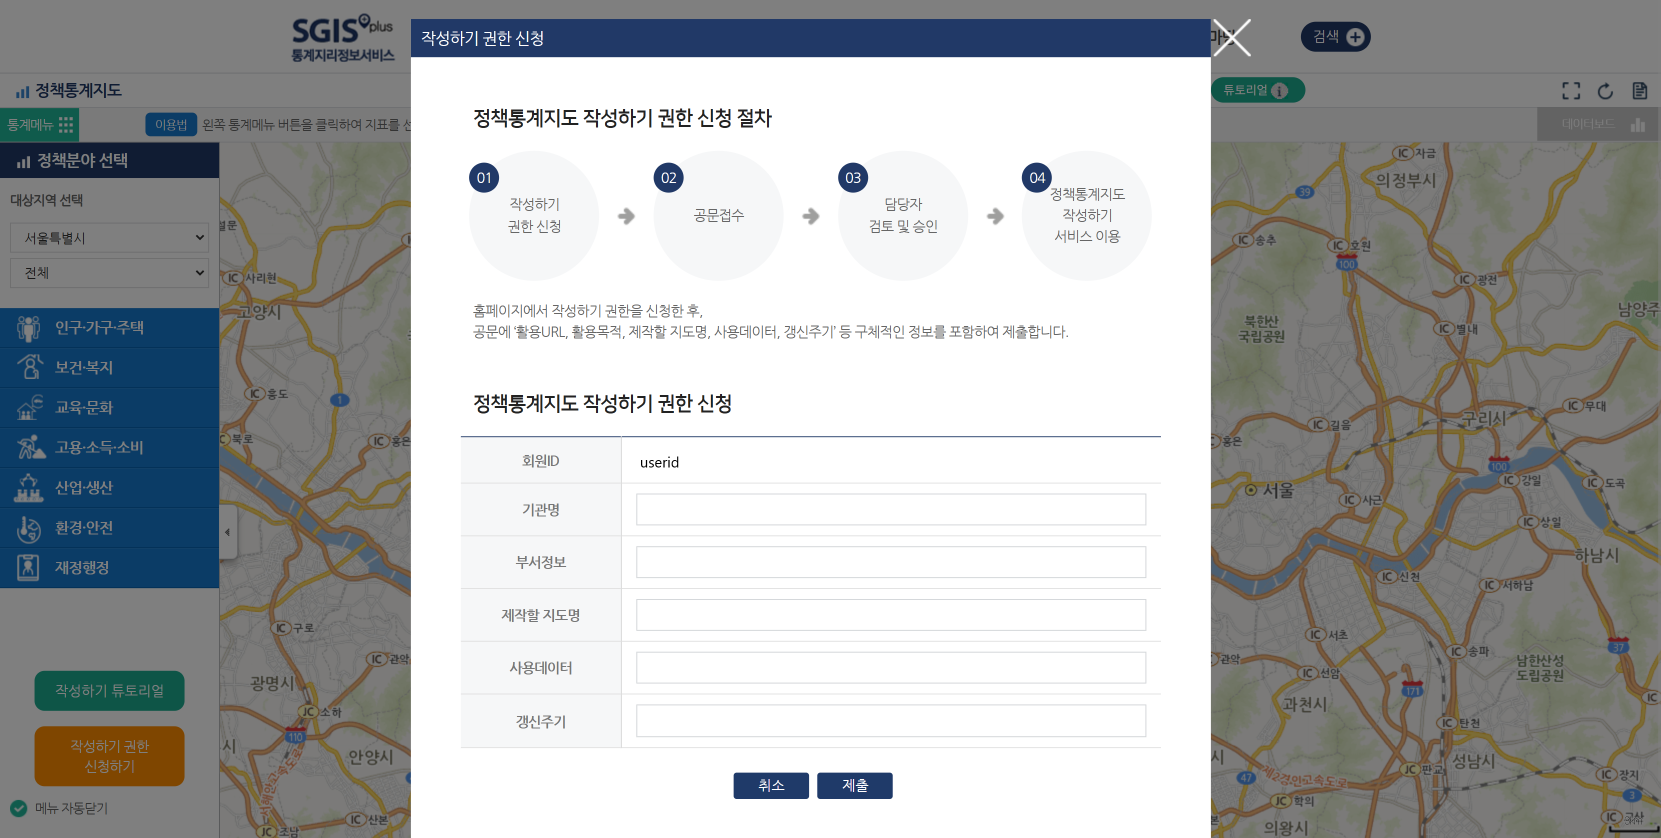This screenshot has width=1661, height=838.
Task: Open the 검색 plus button
Action: (x=1336, y=37)
